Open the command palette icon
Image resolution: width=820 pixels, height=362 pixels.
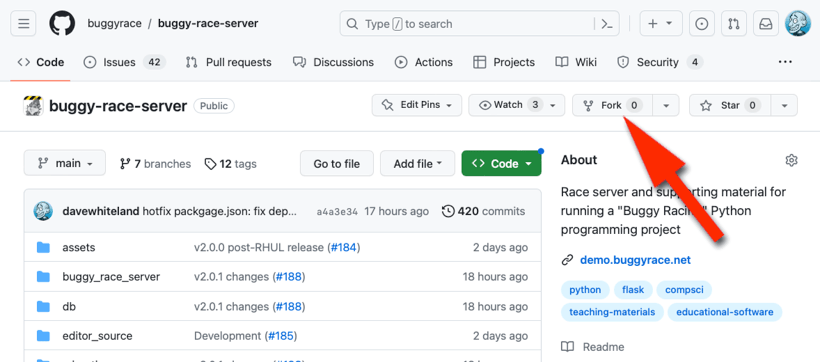point(607,24)
